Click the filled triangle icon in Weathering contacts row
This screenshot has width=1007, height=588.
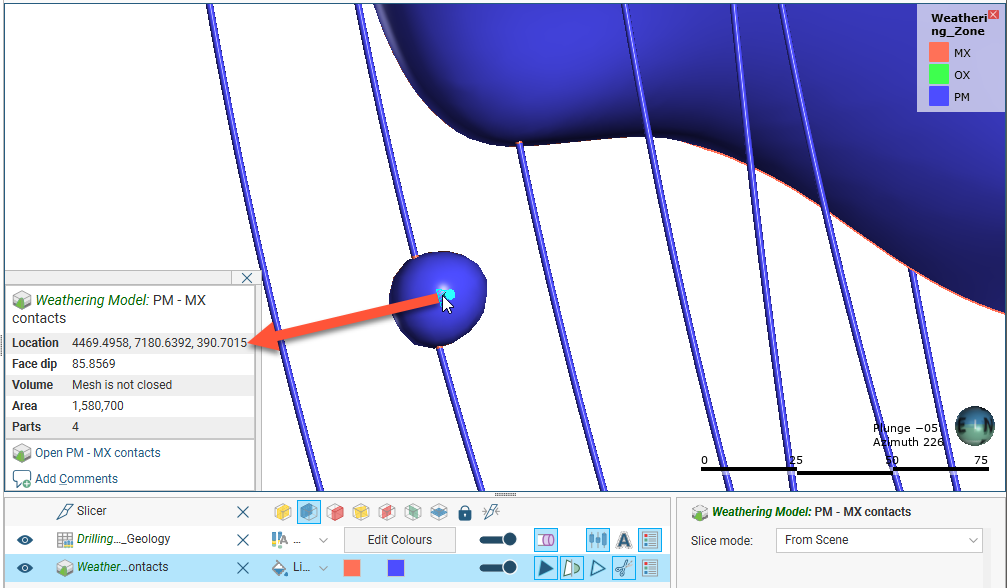(545, 568)
